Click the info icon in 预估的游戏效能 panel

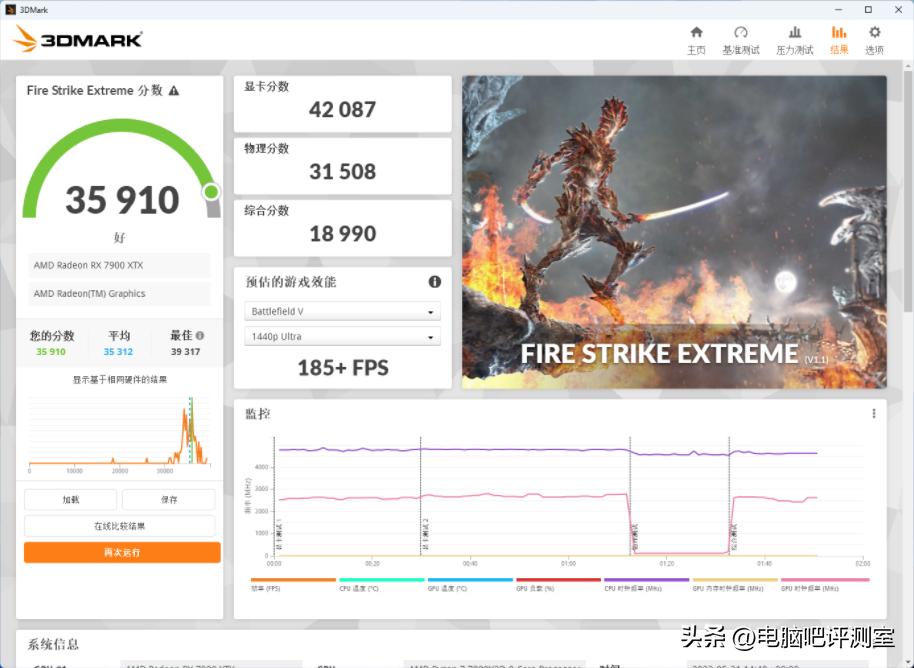[435, 282]
